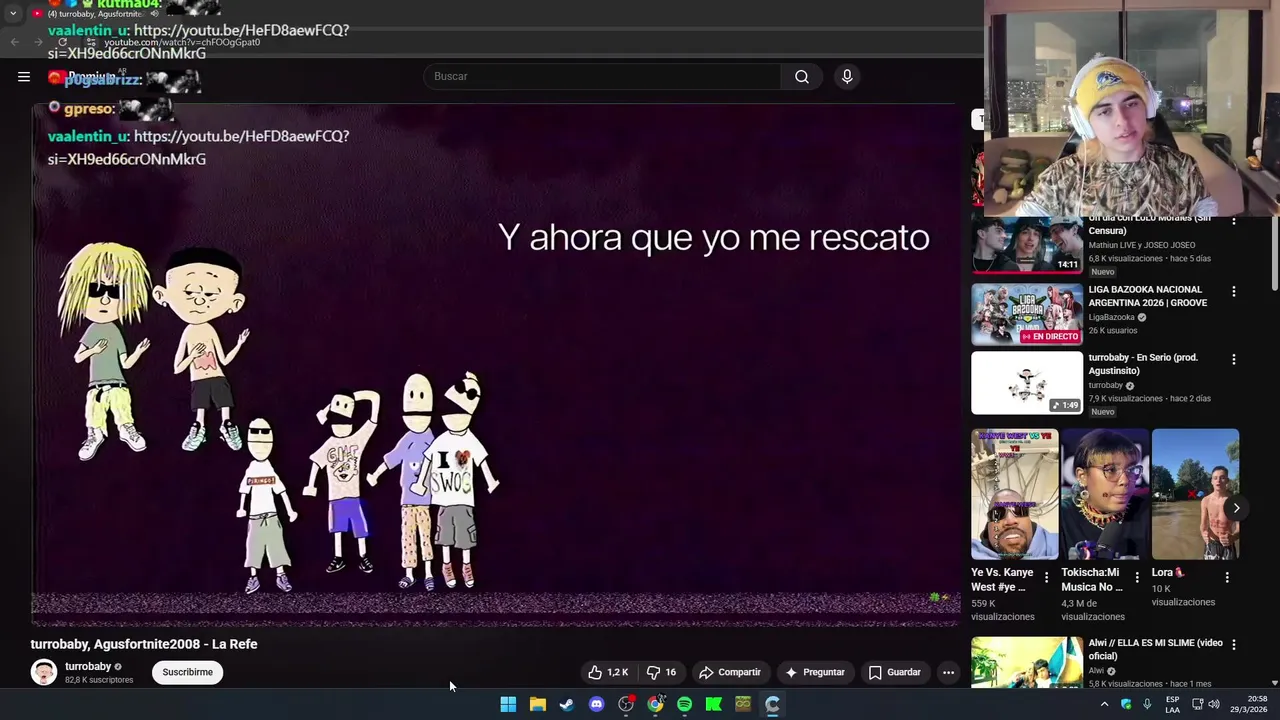Image resolution: width=1280 pixels, height=720 pixels.
Task: Open the Minecraft block taskbar icon
Action: coord(743,704)
